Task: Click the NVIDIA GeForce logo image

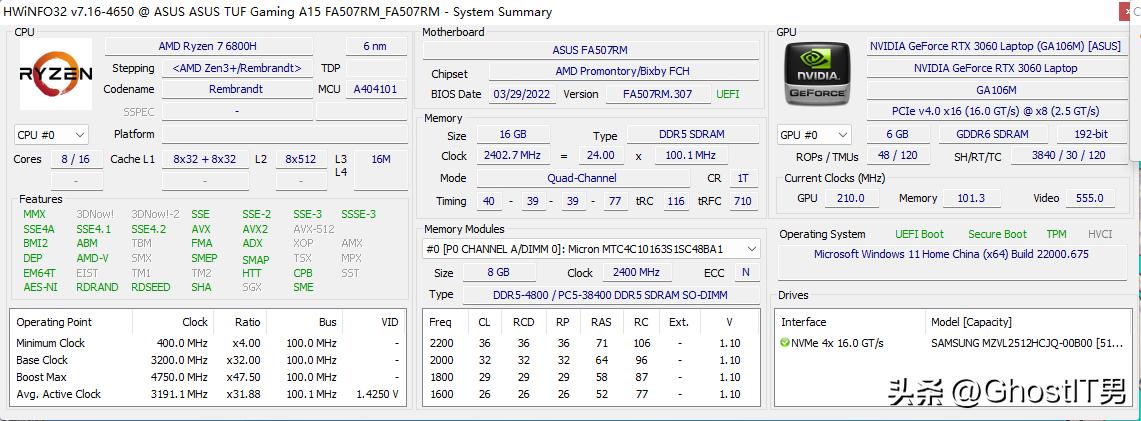Action: click(x=818, y=74)
